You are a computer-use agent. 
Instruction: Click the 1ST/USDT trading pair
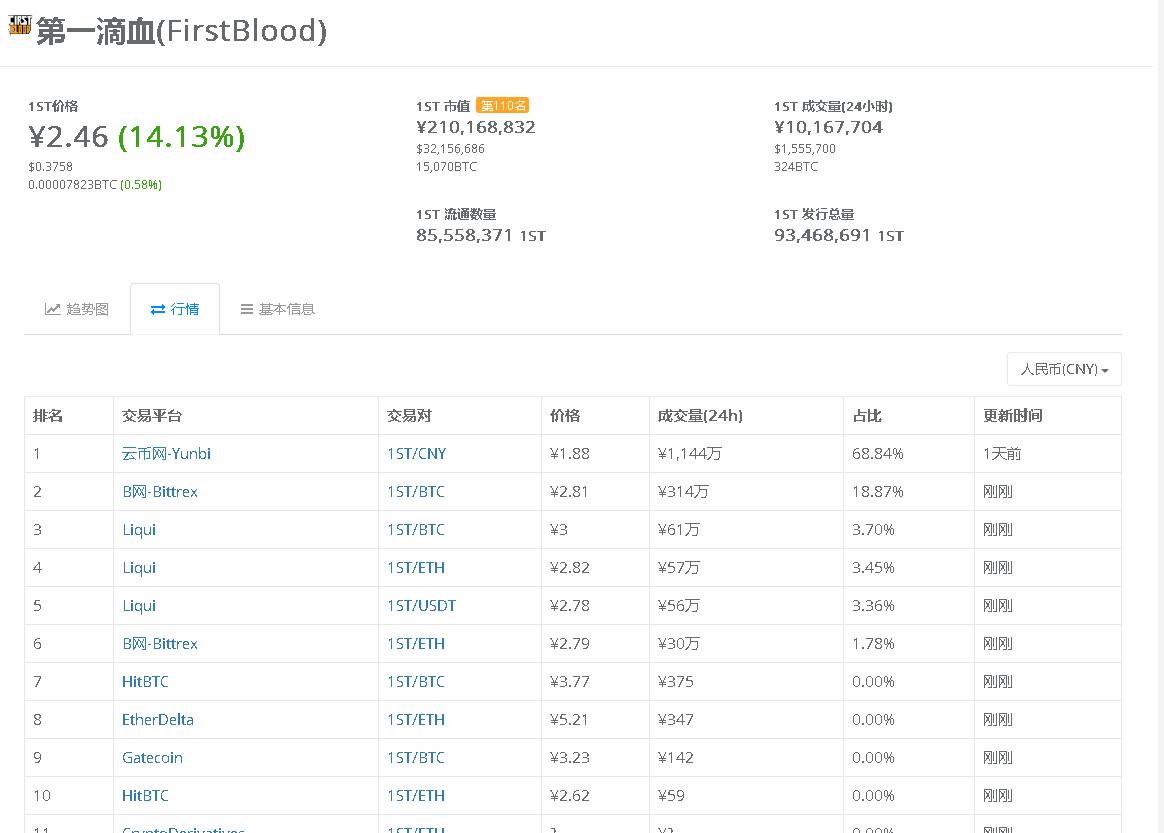tap(421, 605)
